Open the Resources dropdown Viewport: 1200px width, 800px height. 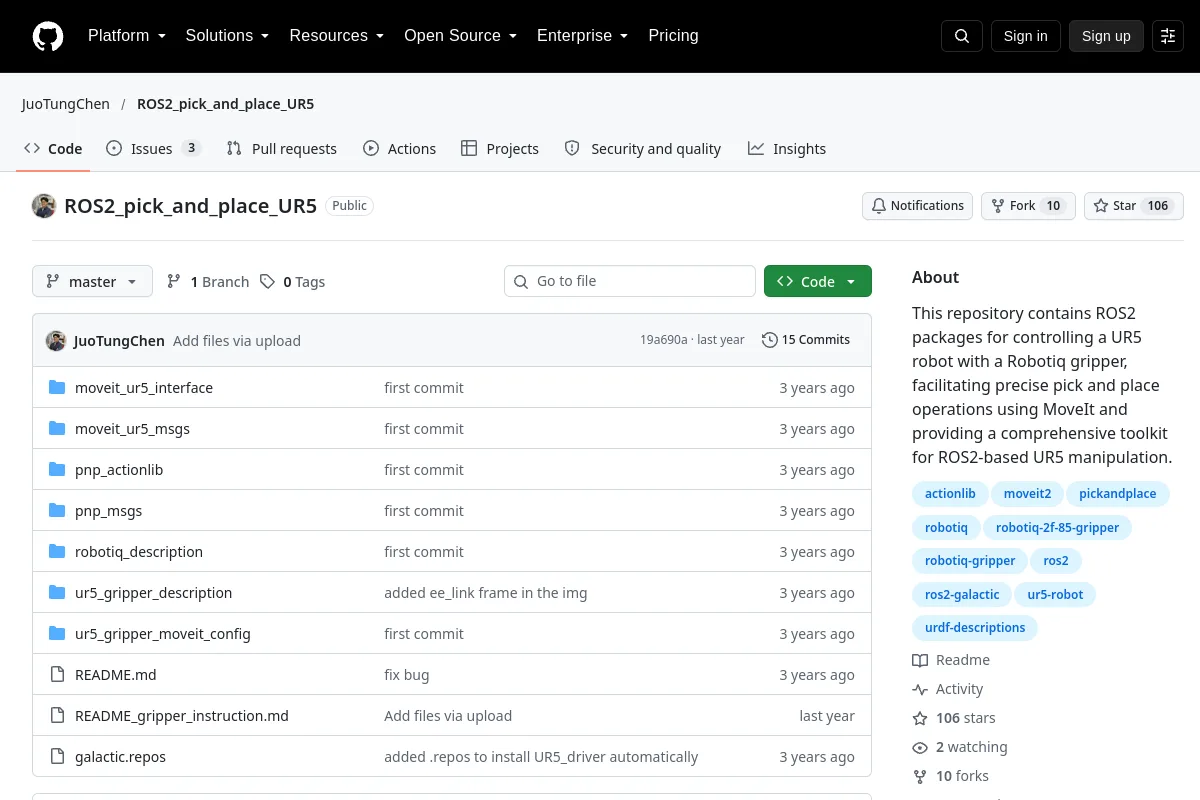pyautogui.click(x=337, y=36)
